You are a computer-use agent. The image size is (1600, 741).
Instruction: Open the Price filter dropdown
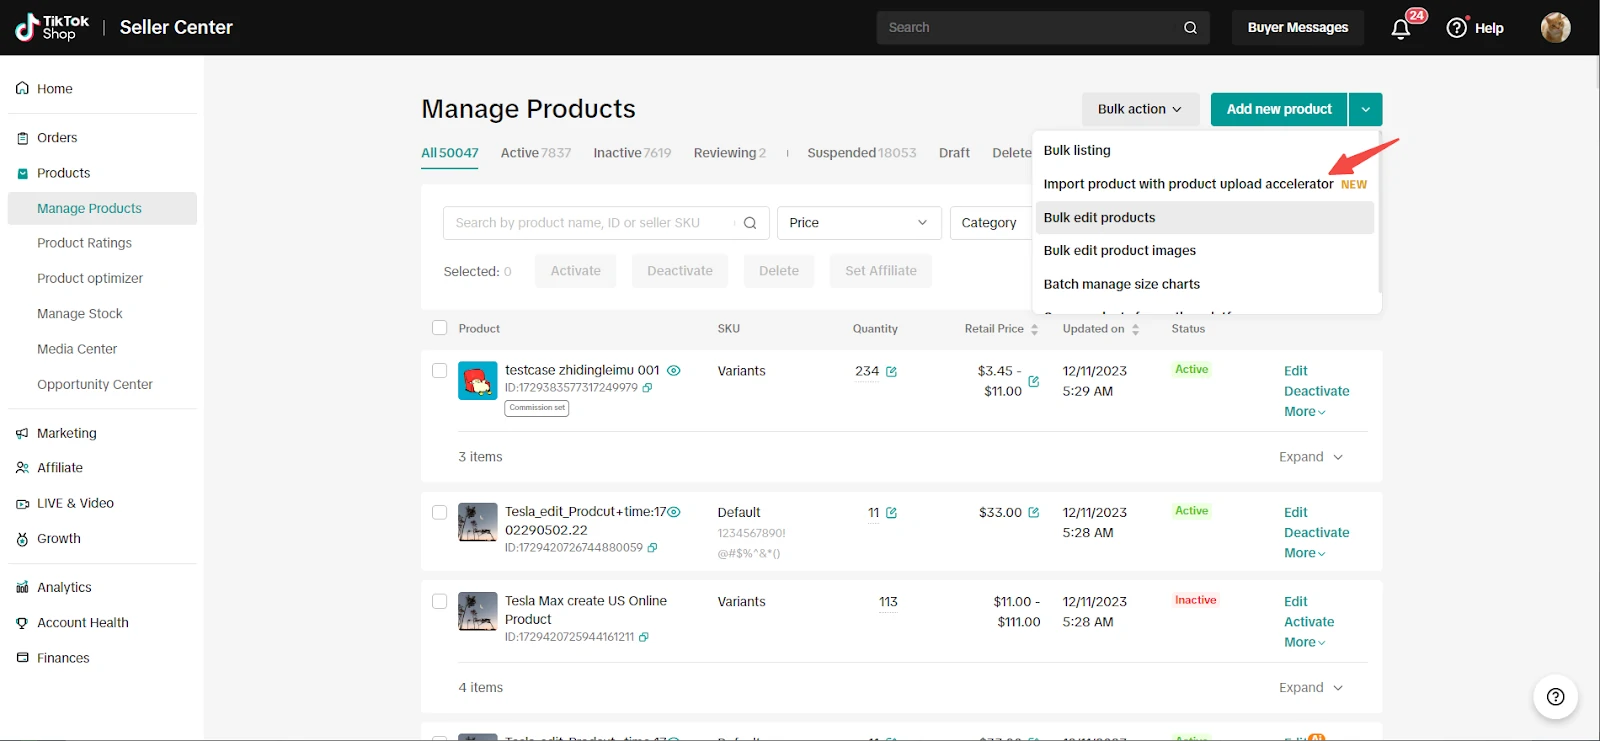pos(858,223)
